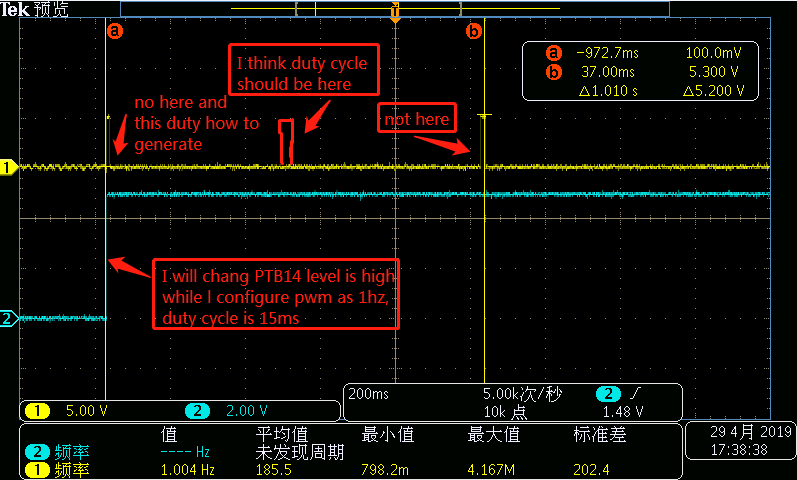Click the 未发现周期 message
This screenshot has width=797, height=480.
(300, 452)
